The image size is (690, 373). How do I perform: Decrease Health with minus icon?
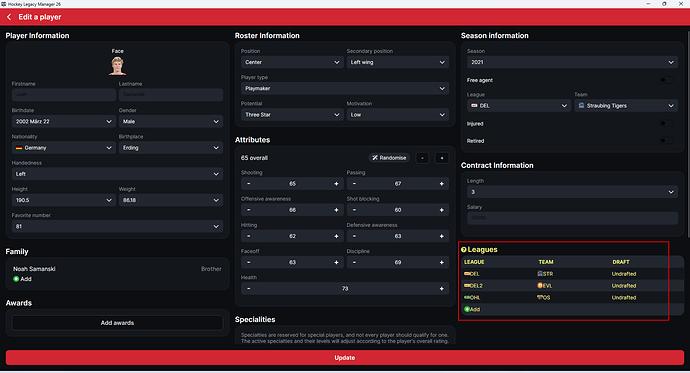pyautogui.click(x=249, y=289)
